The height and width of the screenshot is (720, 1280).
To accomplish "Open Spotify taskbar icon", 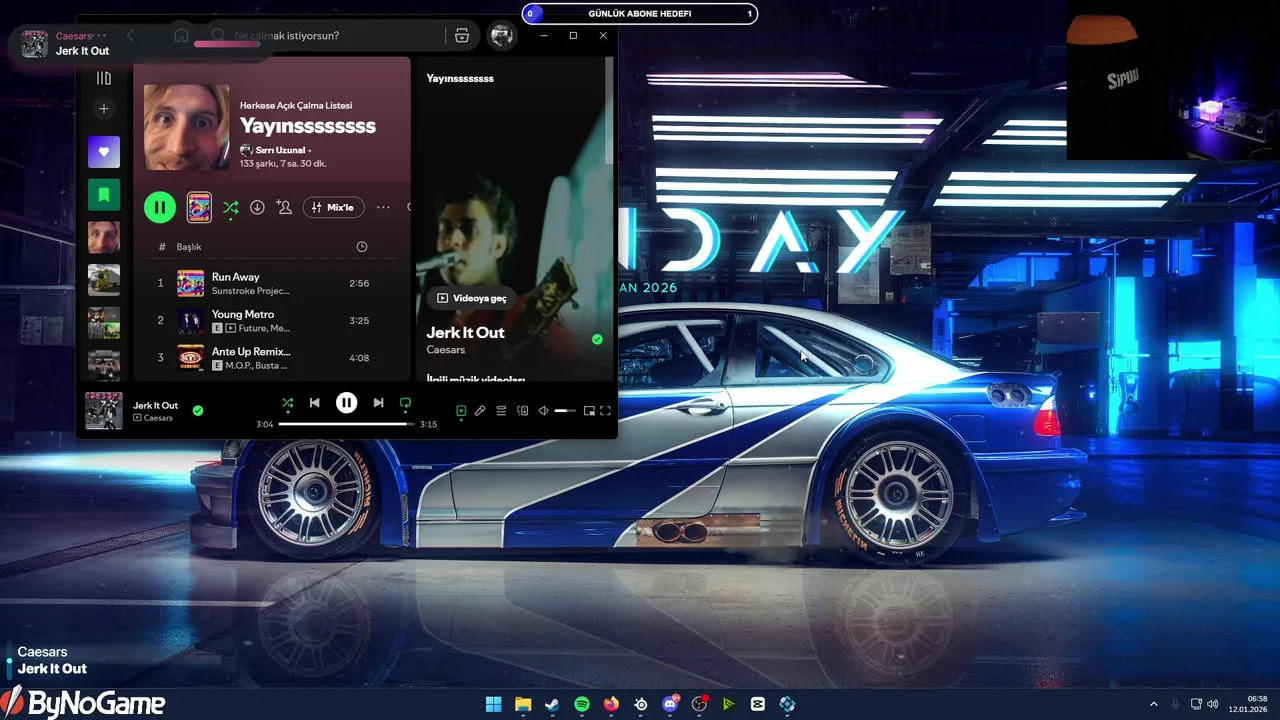I will tap(582, 704).
